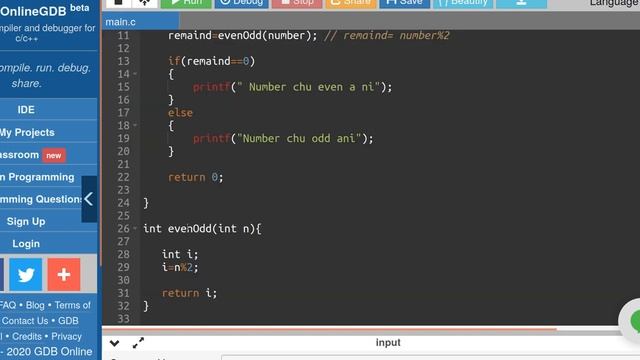The width and height of the screenshot is (640, 360).
Task: Click the download code icon button
Action: (521, 3)
